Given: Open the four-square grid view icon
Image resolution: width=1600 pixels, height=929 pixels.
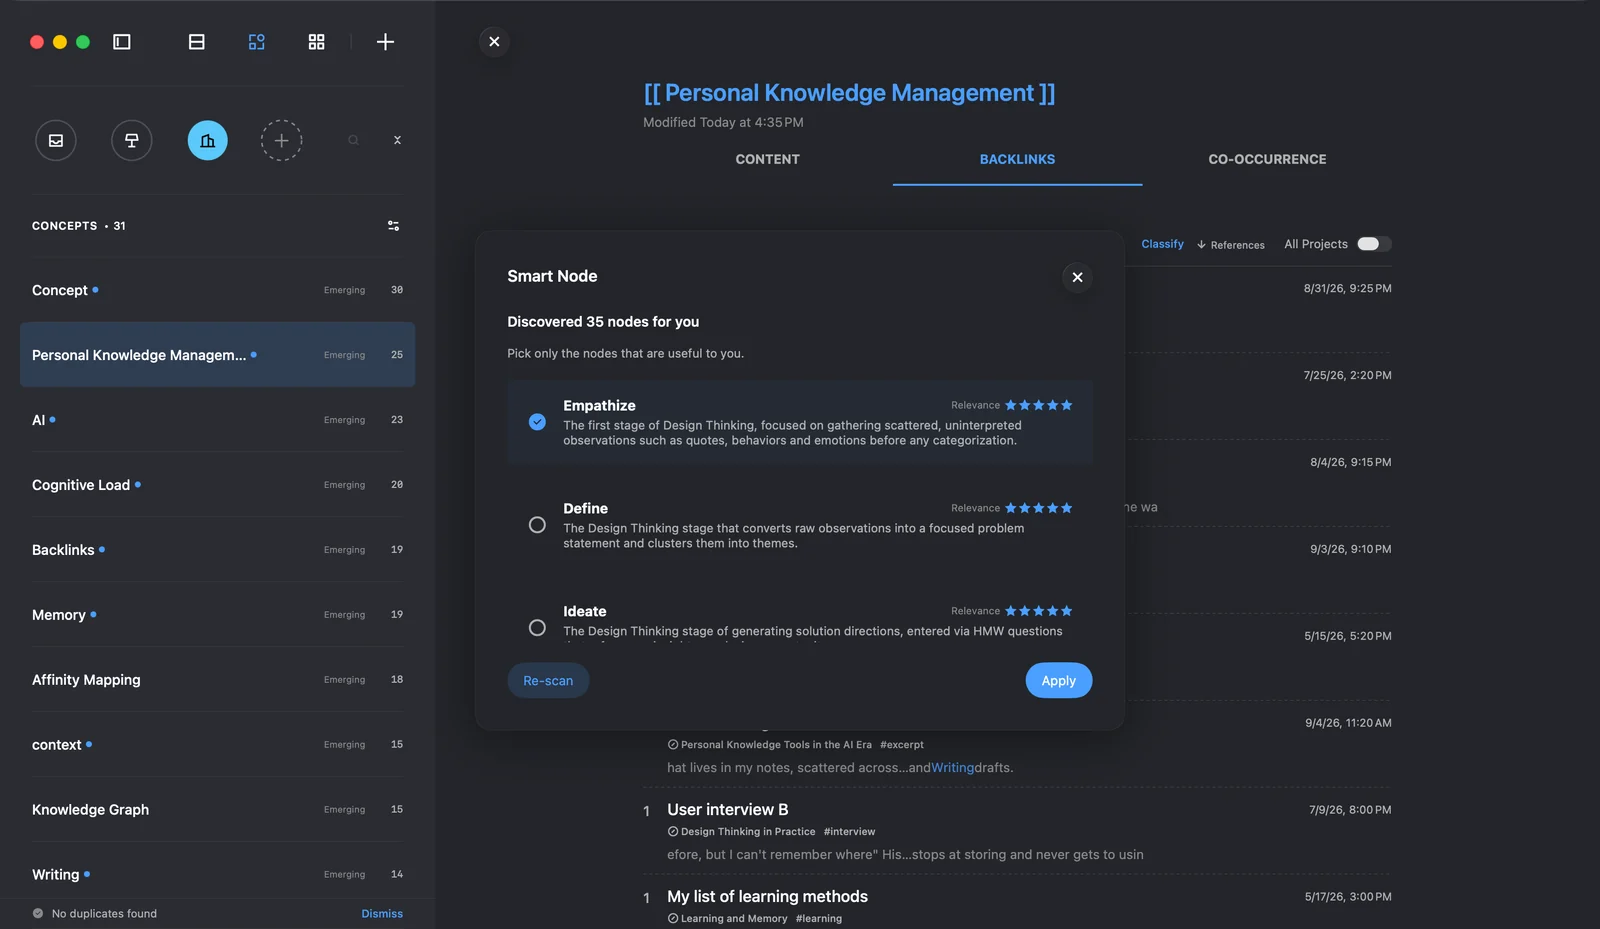Looking at the screenshot, I should click(316, 42).
